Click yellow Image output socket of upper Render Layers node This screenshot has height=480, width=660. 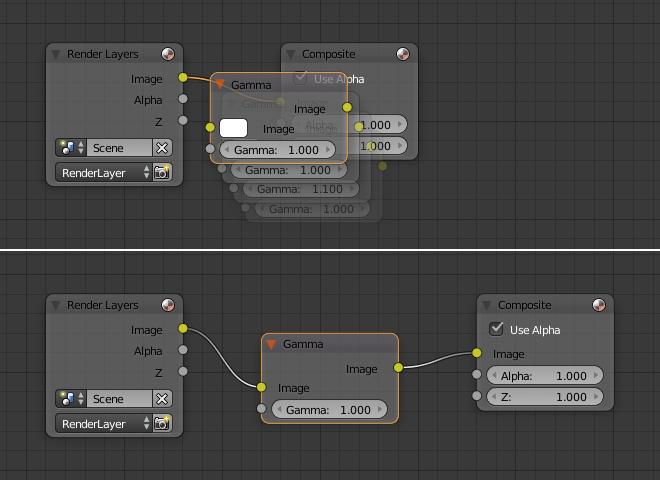coord(183,77)
